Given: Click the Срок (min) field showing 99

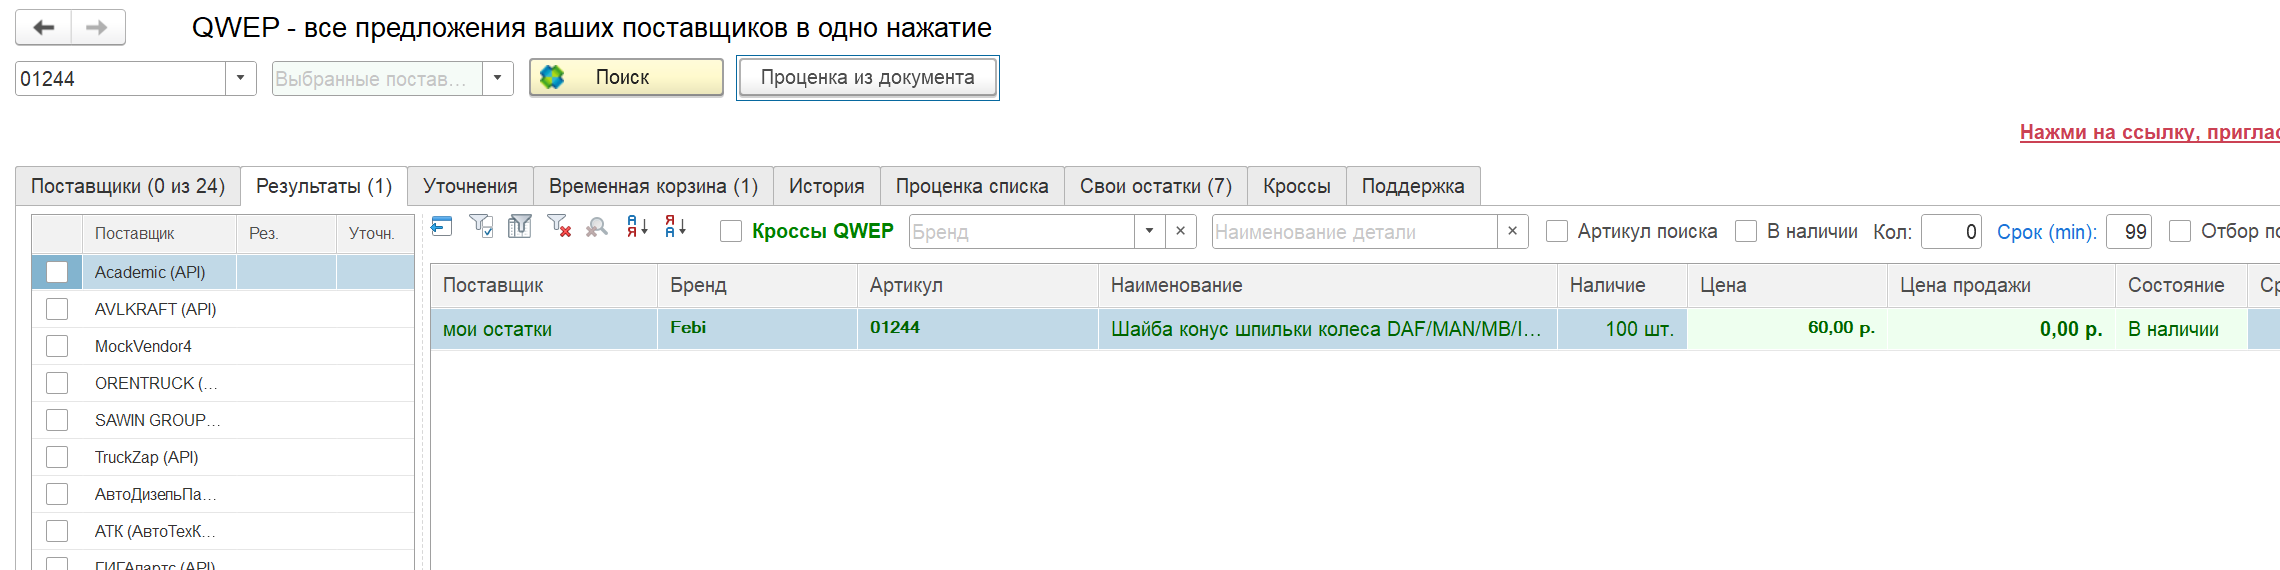Looking at the screenshot, I should (2128, 231).
